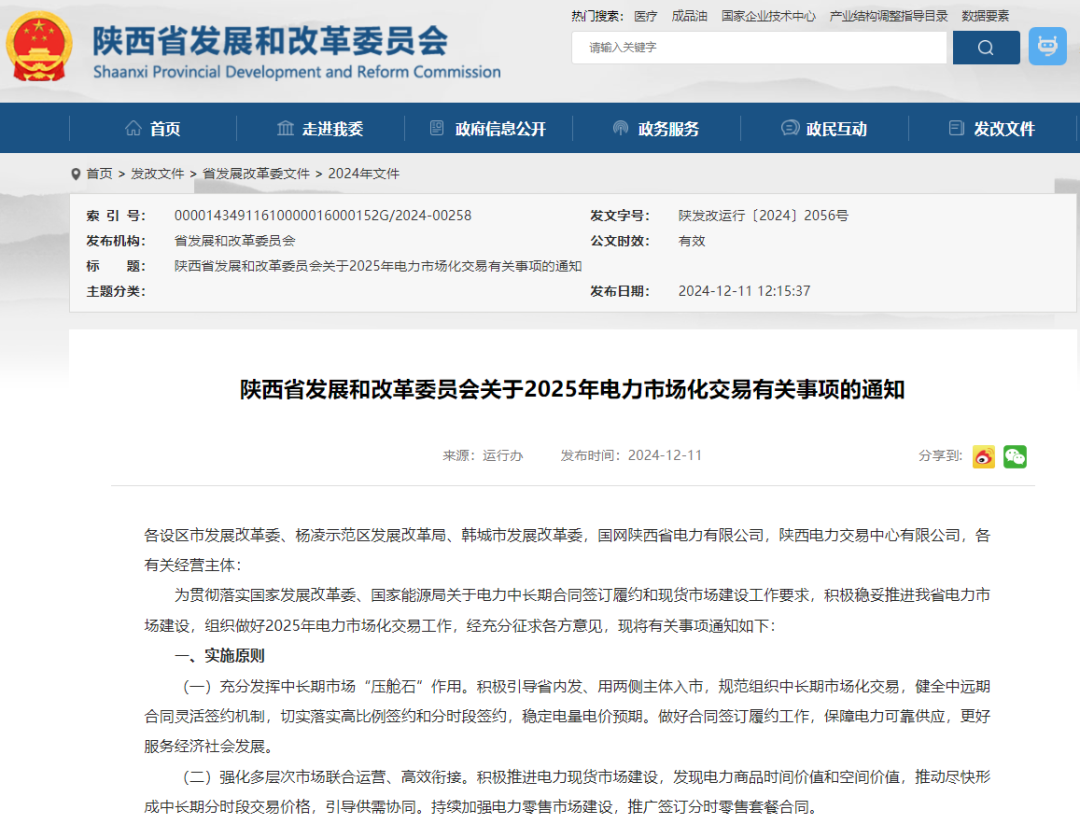This screenshot has width=1080, height=824.
Task: Share article to WeChat
Action: [1015, 456]
